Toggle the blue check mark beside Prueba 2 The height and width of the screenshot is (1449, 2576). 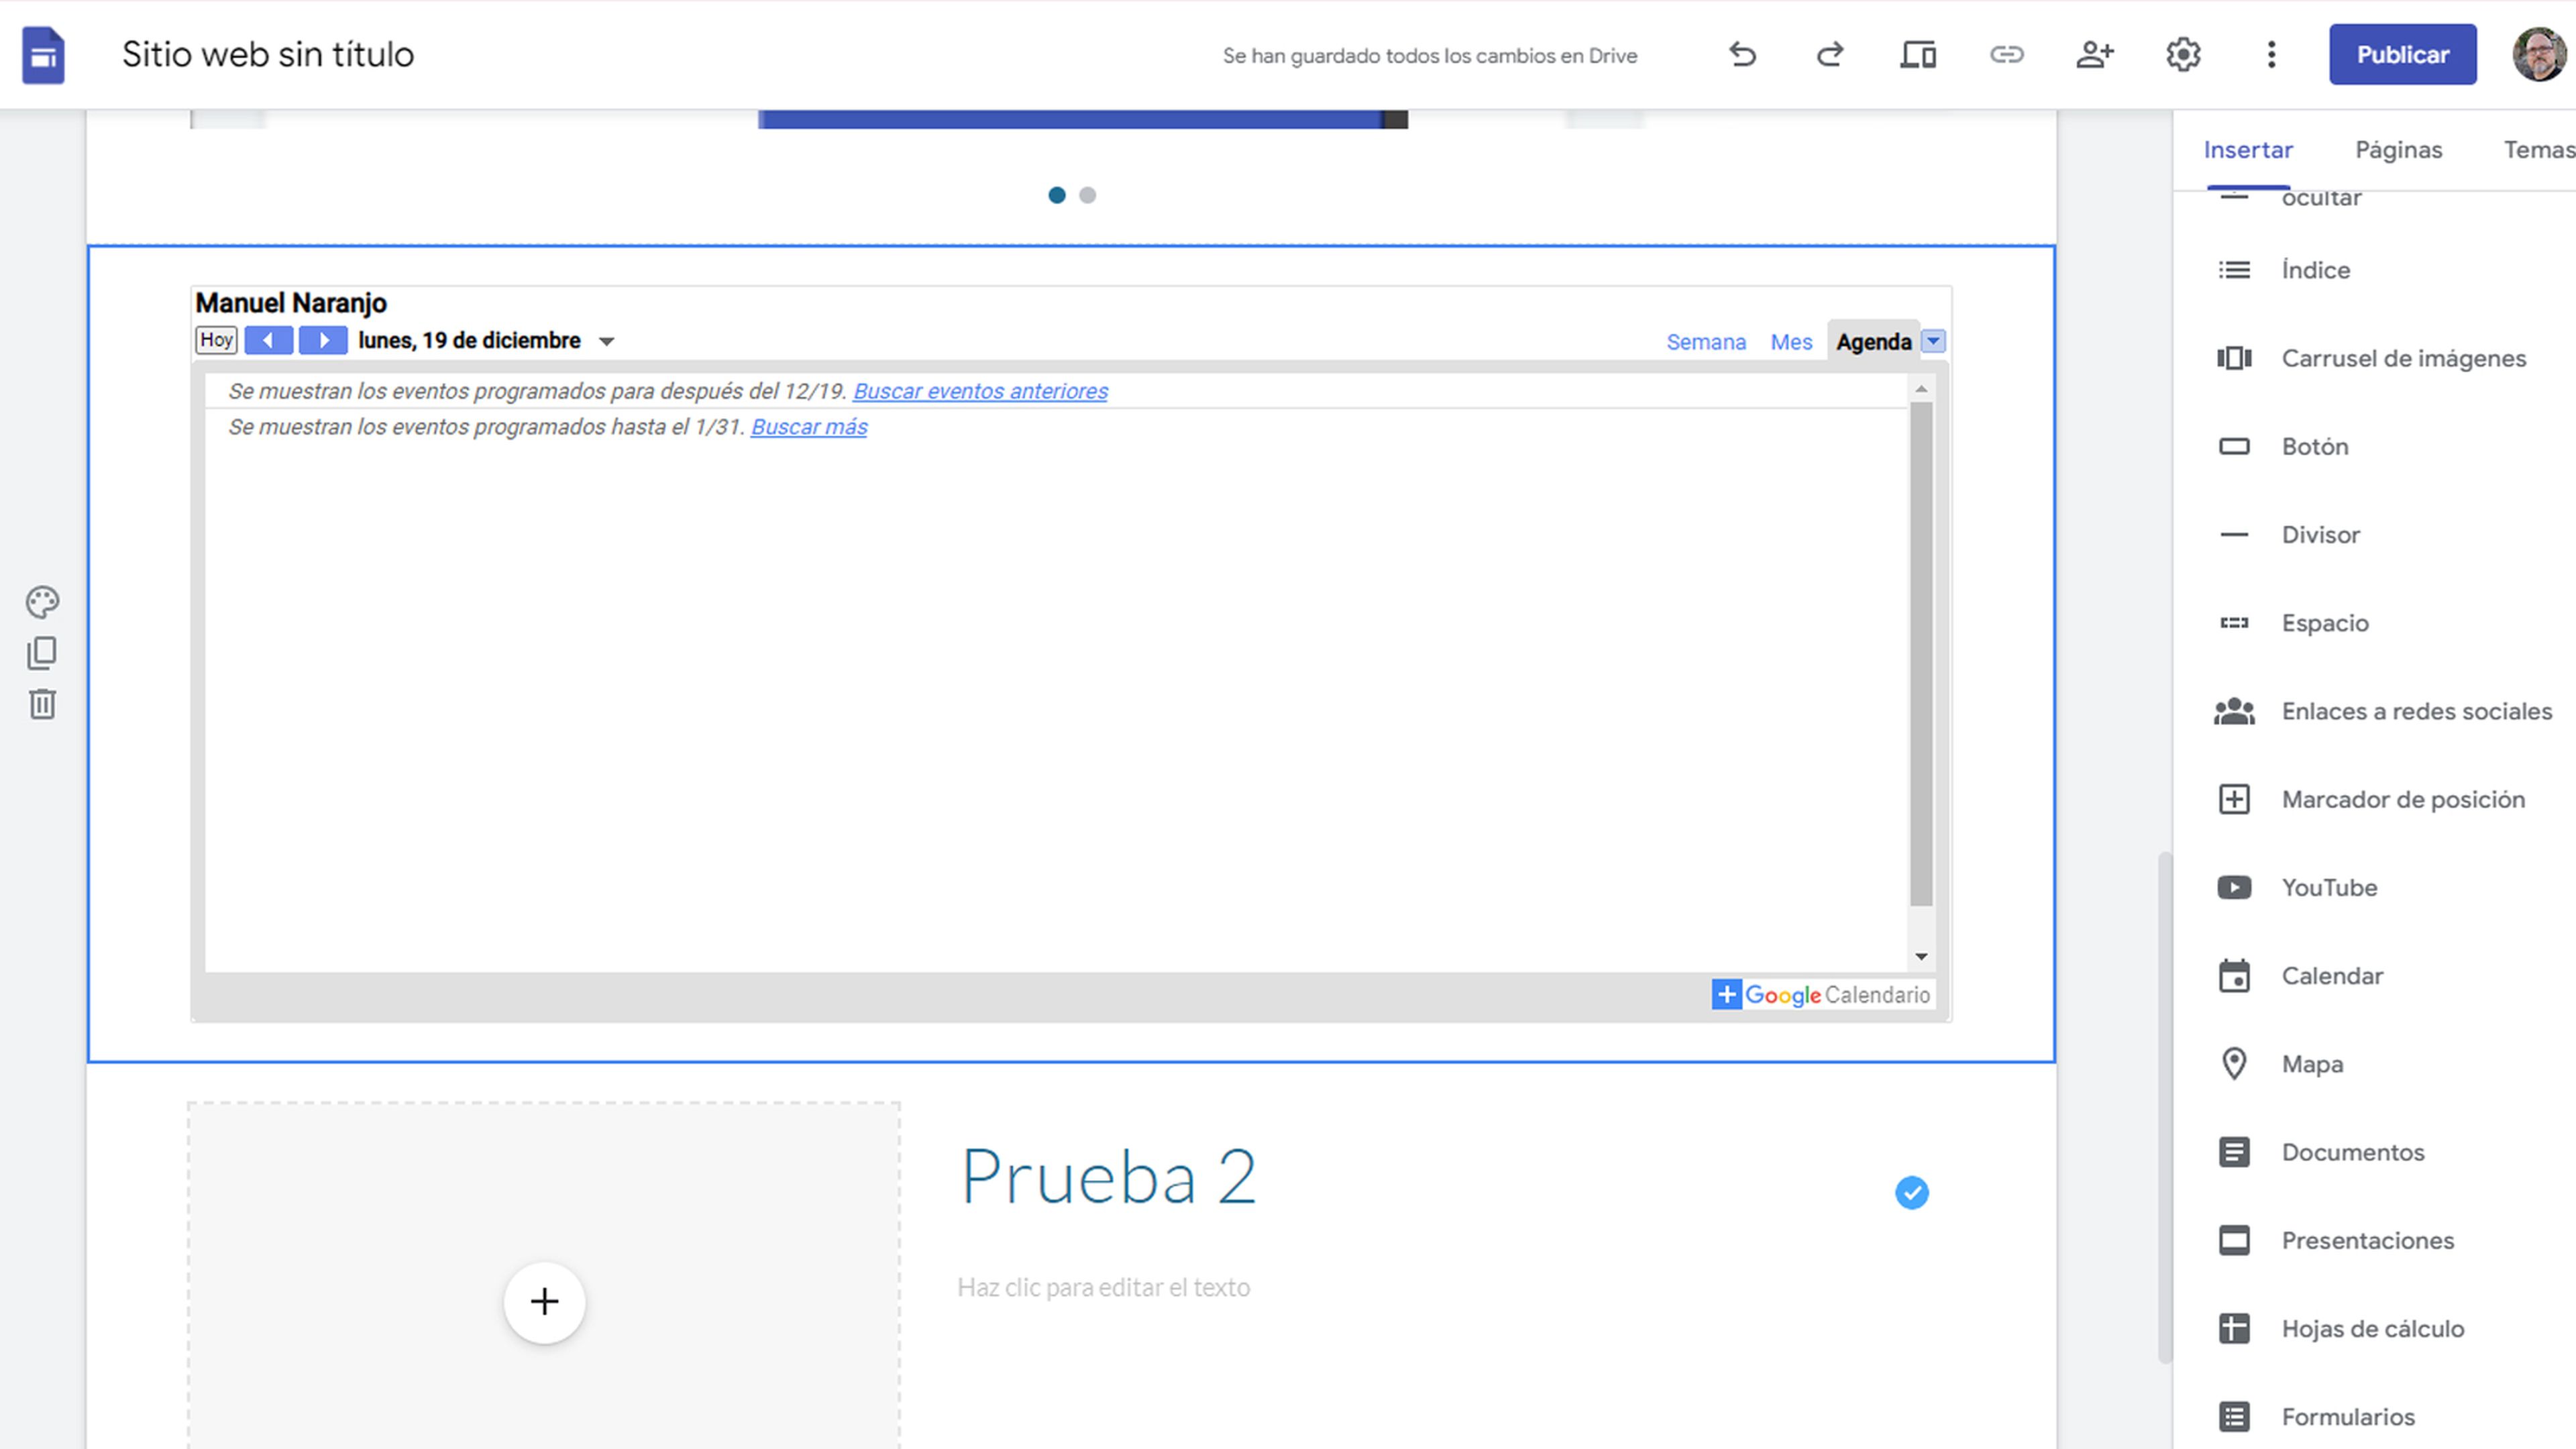[1911, 1192]
